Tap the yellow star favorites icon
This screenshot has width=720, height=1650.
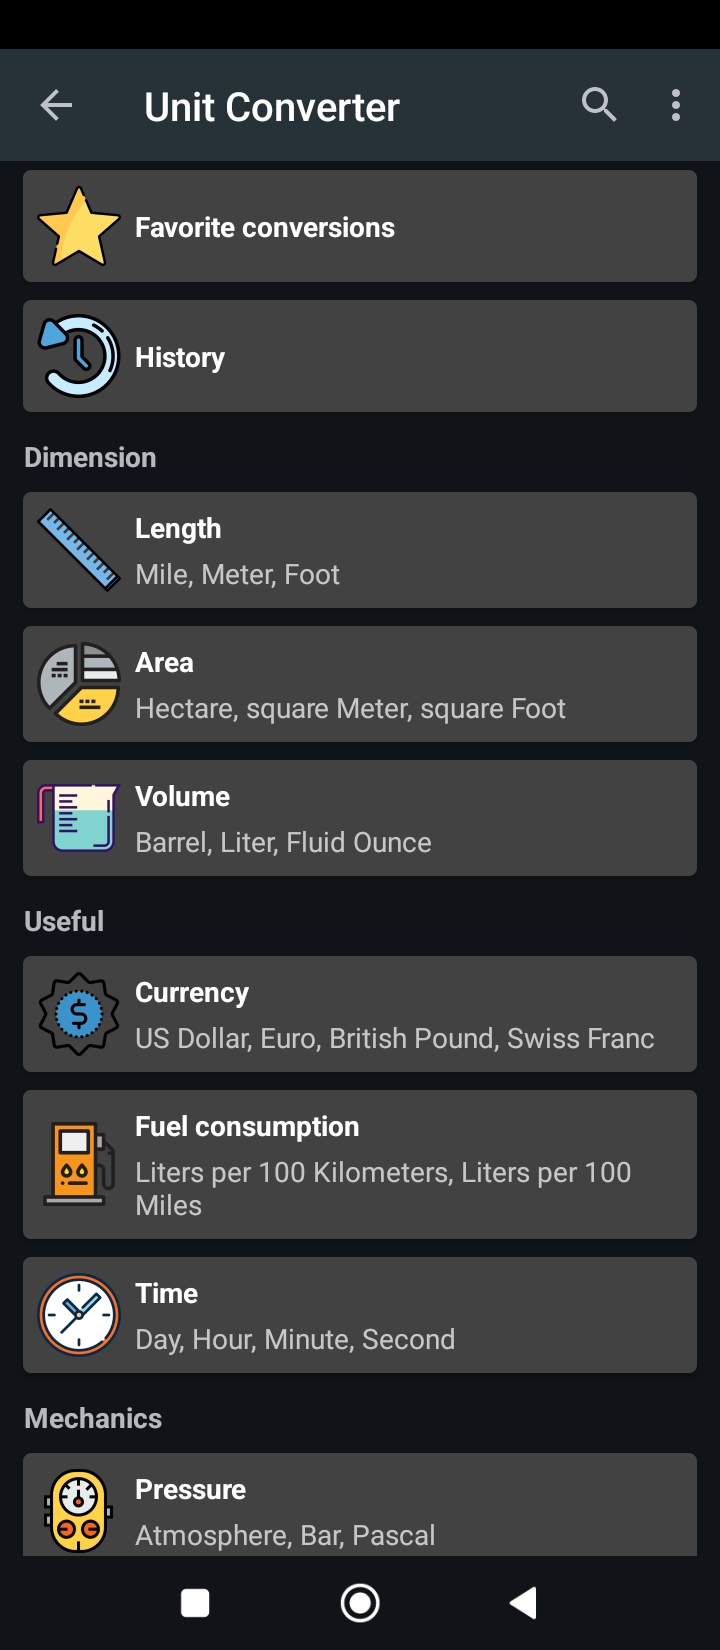[x=79, y=227]
